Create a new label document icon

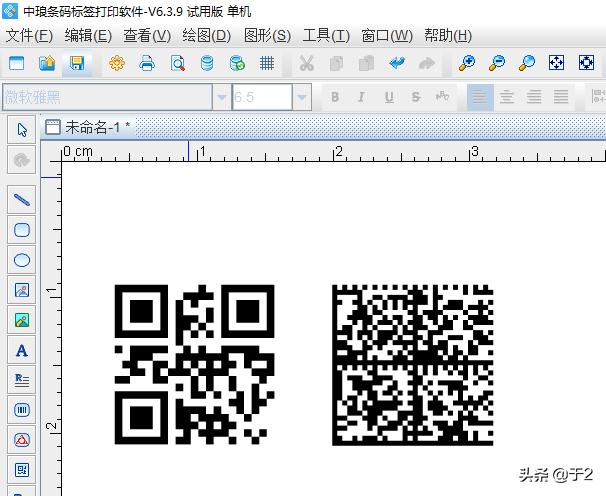(16, 63)
